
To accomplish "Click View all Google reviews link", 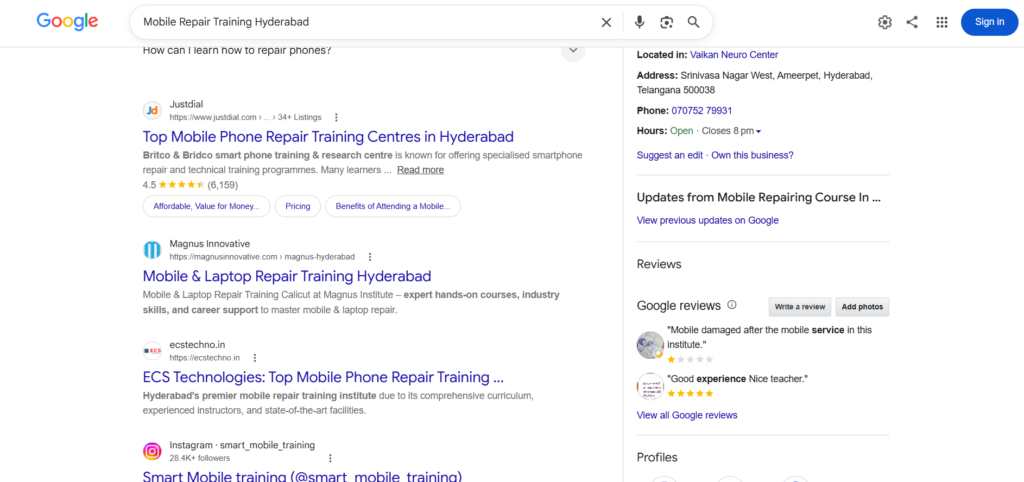I will click(687, 415).
